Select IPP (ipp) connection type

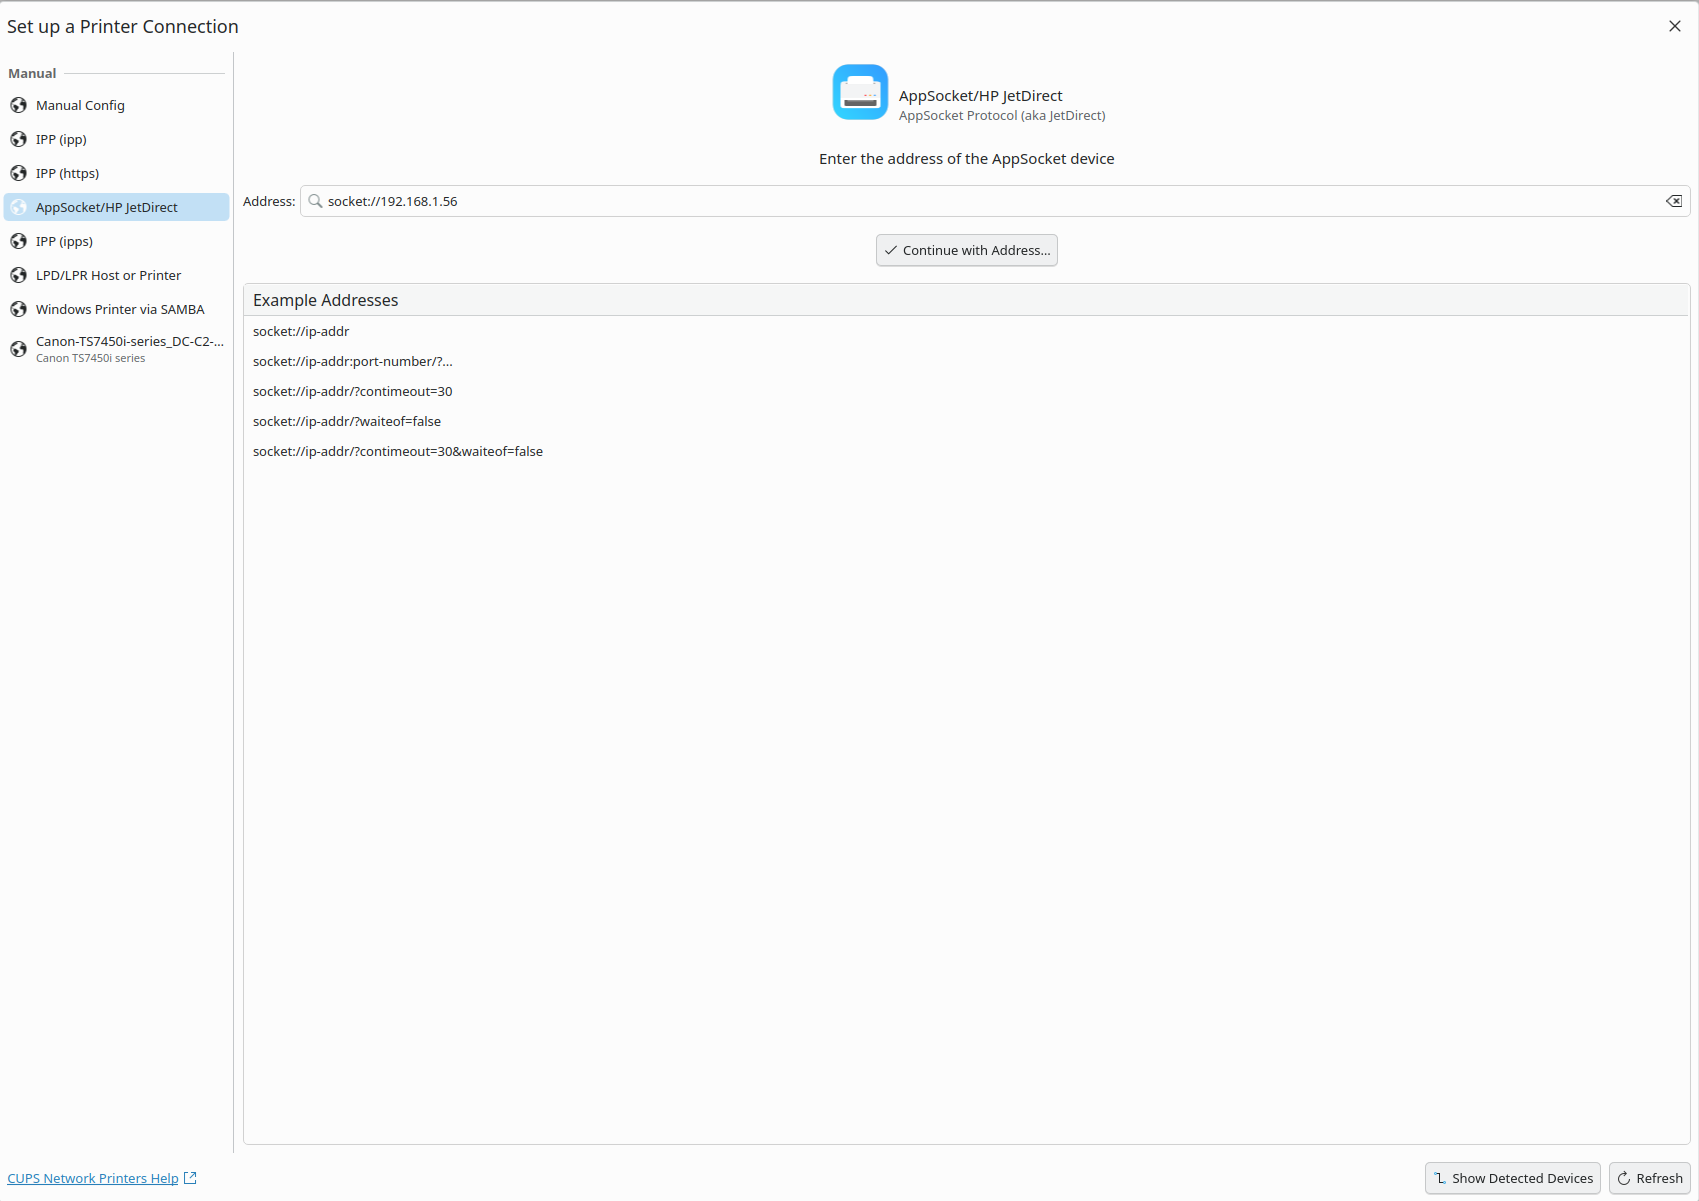point(61,139)
